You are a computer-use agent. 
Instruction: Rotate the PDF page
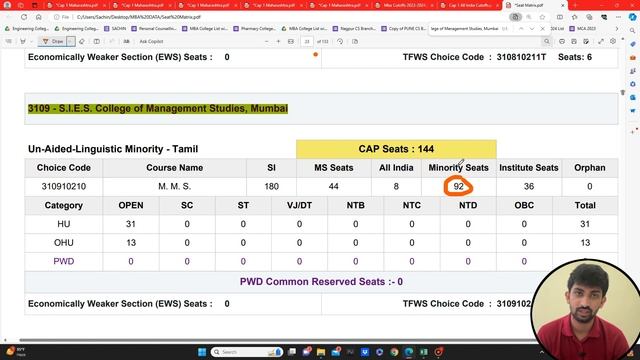(x=340, y=41)
